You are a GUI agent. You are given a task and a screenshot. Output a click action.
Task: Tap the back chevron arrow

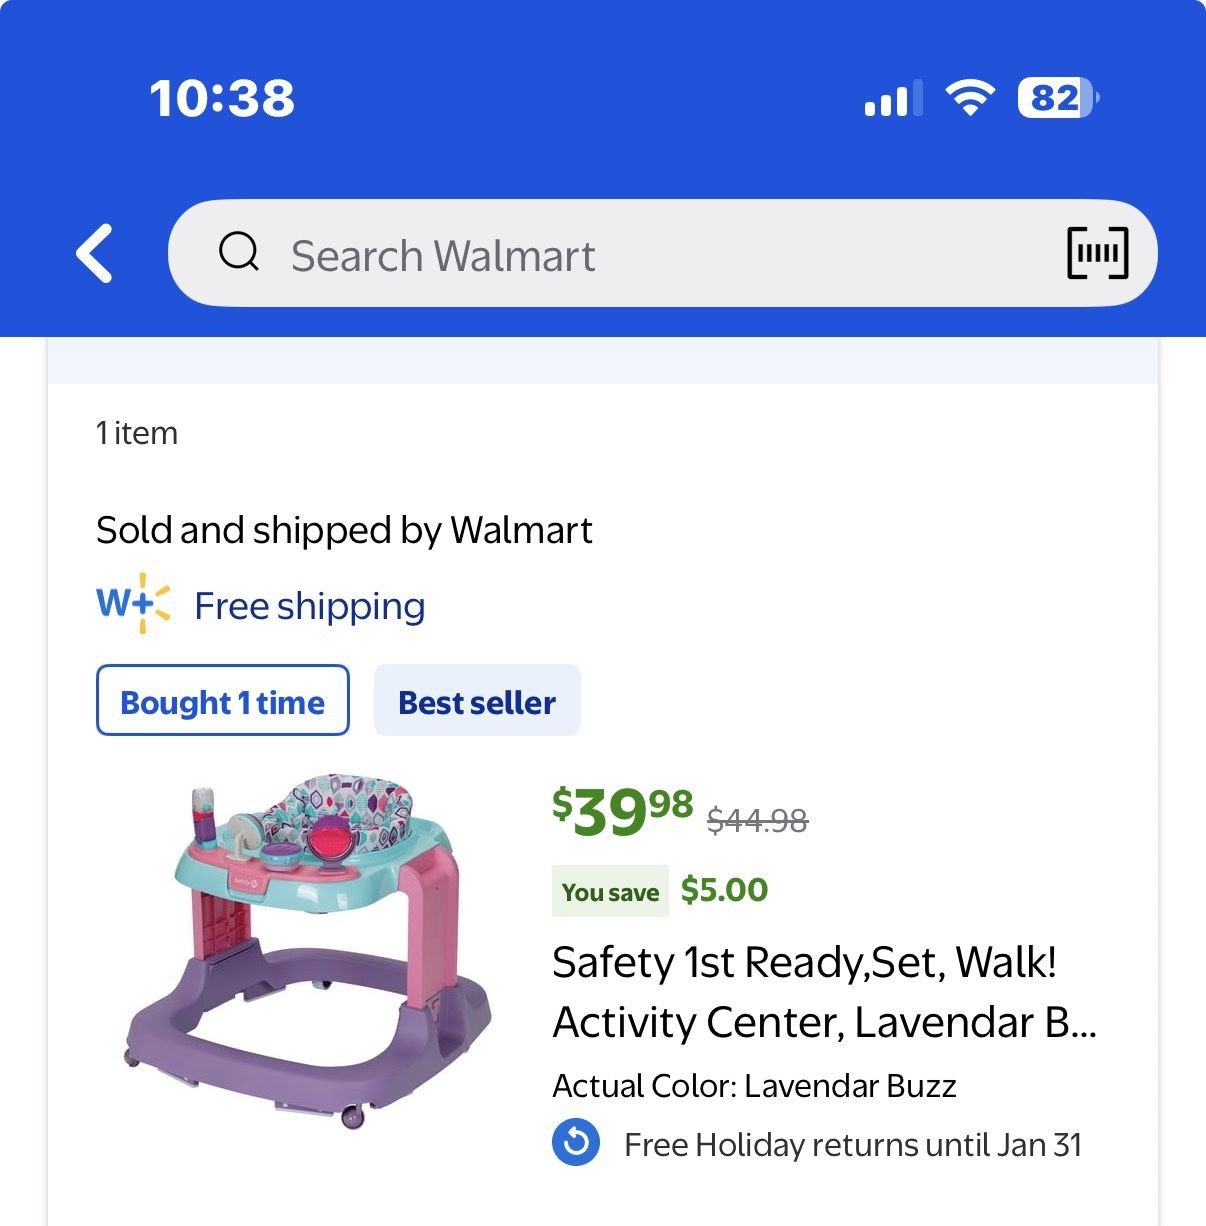tap(93, 253)
